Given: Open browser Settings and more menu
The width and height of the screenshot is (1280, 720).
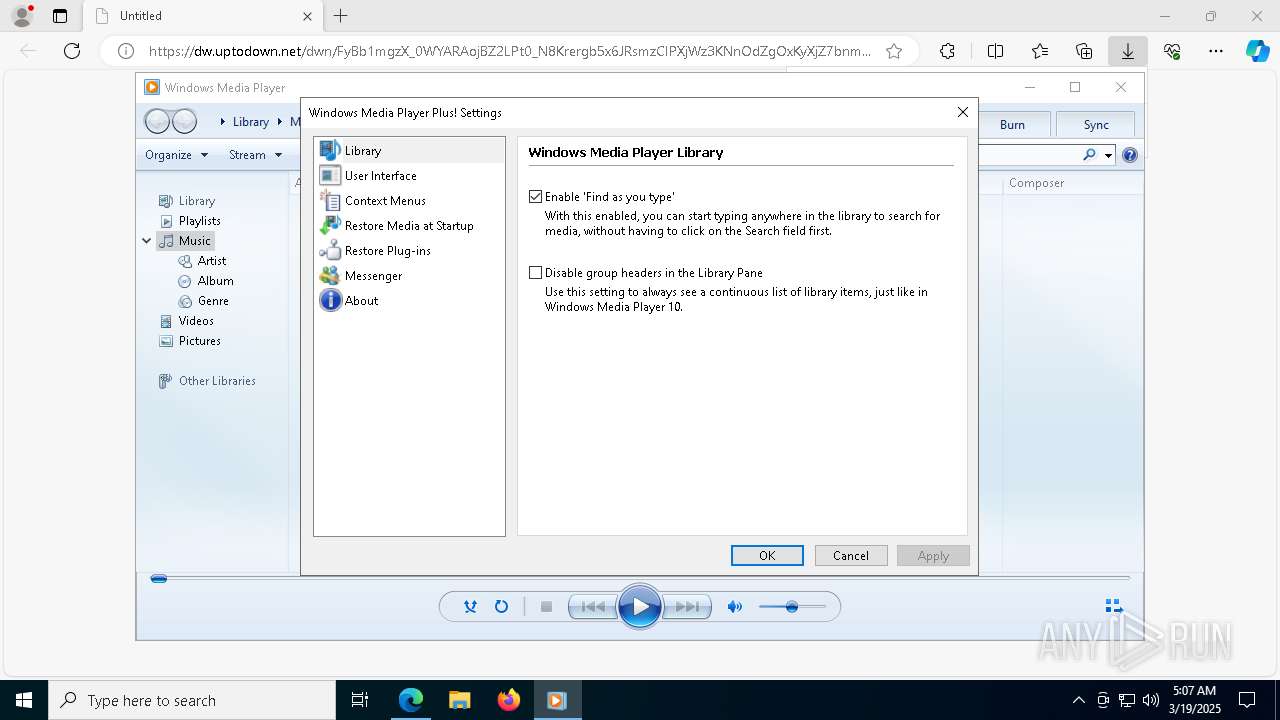Looking at the screenshot, I should (1216, 51).
